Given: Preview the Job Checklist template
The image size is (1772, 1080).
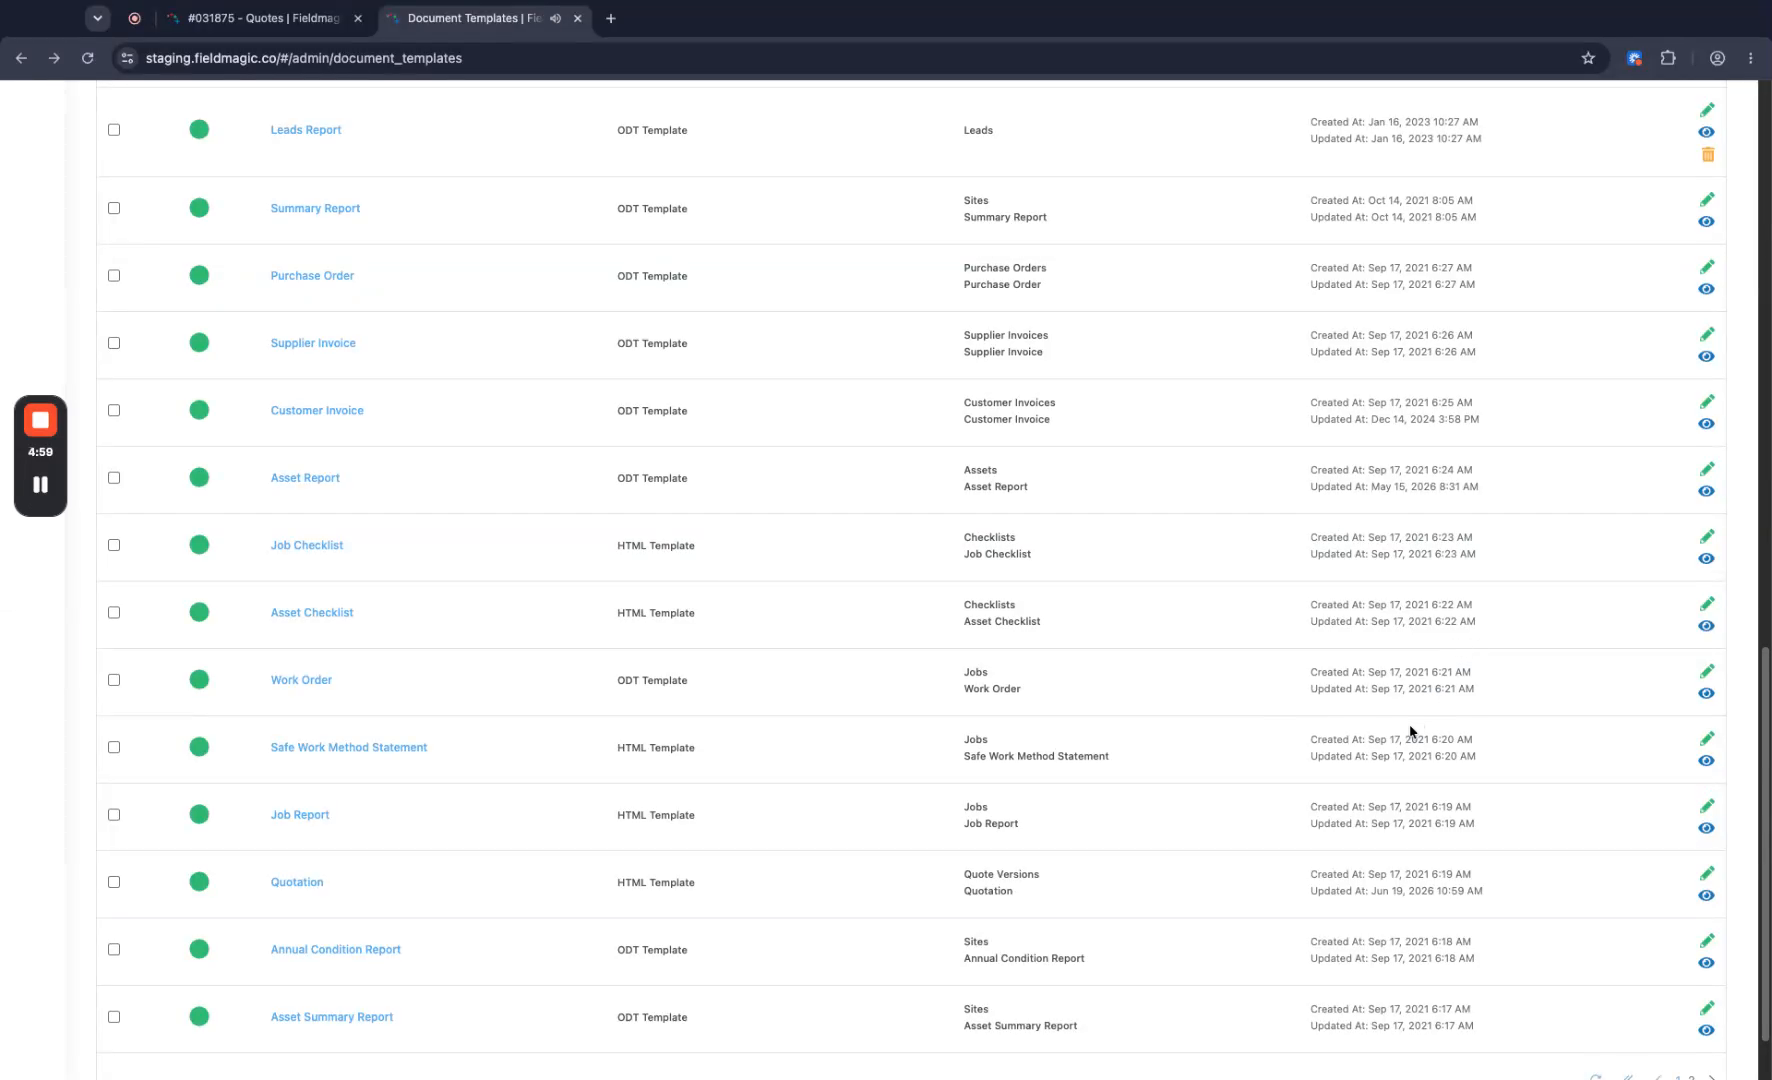Looking at the screenshot, I should (x=1706, y=559).
